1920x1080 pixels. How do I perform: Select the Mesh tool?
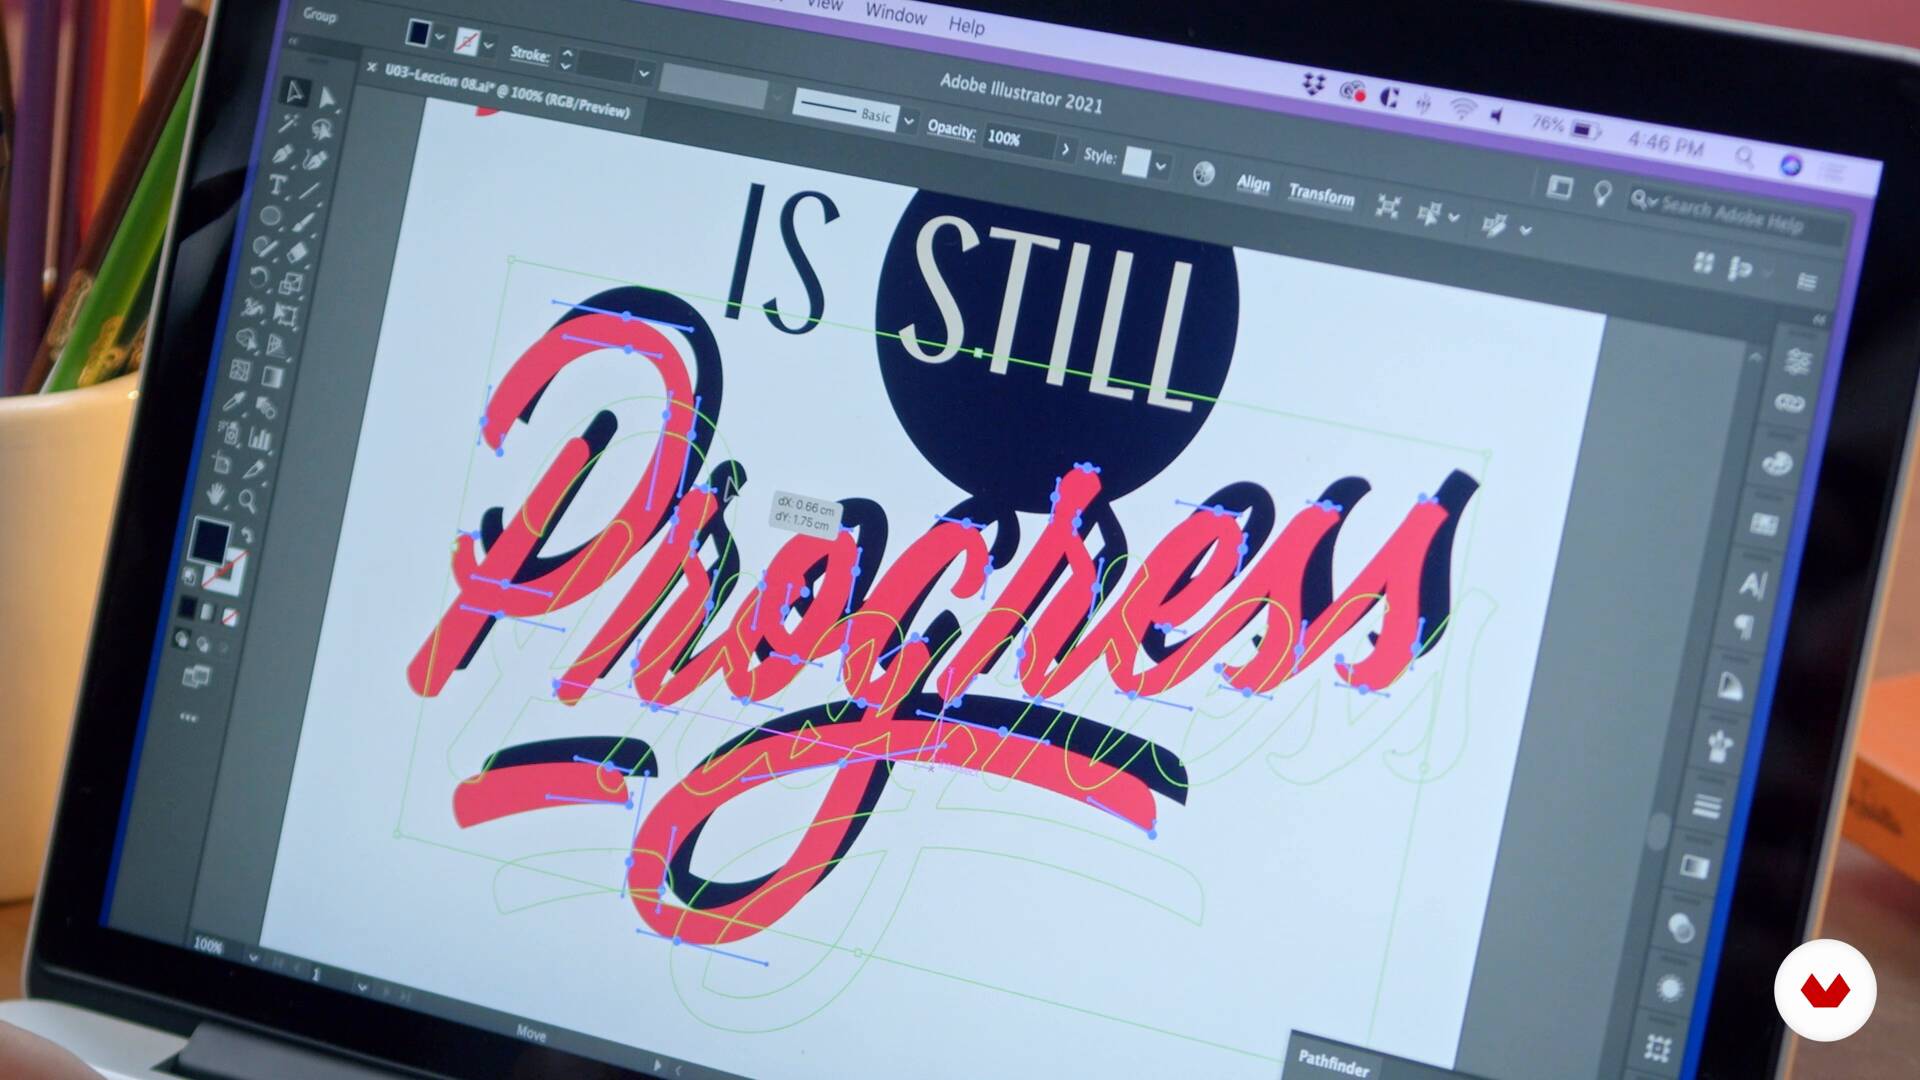(241, 371)
